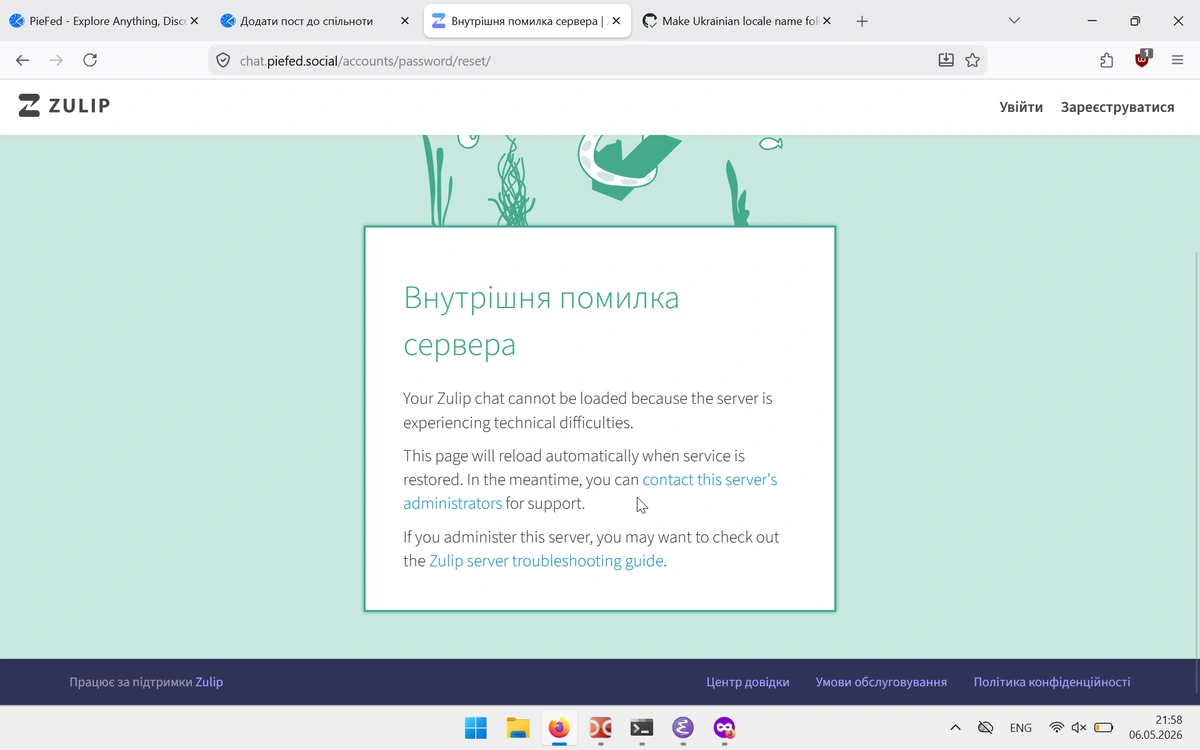This screenshot has width=1200, height=750.
Task: Click the Zulip link in the footer
Action: tap(209, 682)
